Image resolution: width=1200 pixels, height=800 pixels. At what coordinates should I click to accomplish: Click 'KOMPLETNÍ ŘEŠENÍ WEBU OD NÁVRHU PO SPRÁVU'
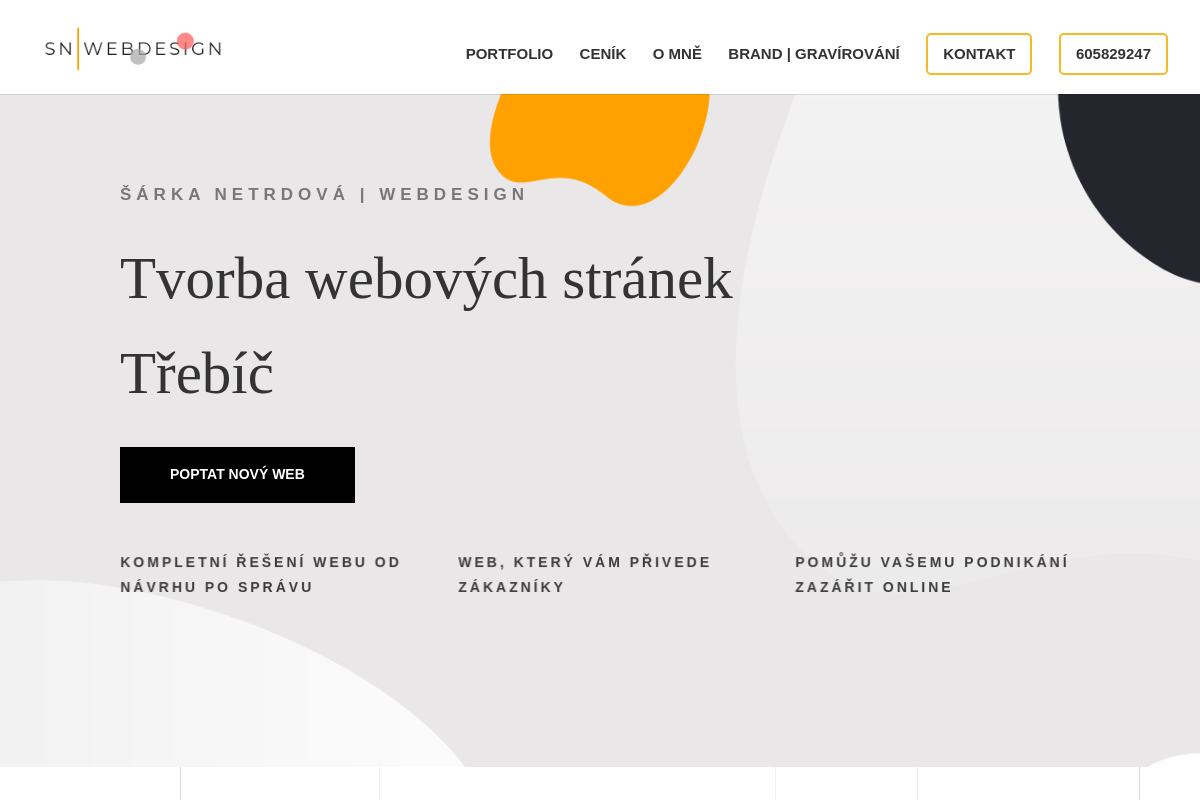coord(260,574)
